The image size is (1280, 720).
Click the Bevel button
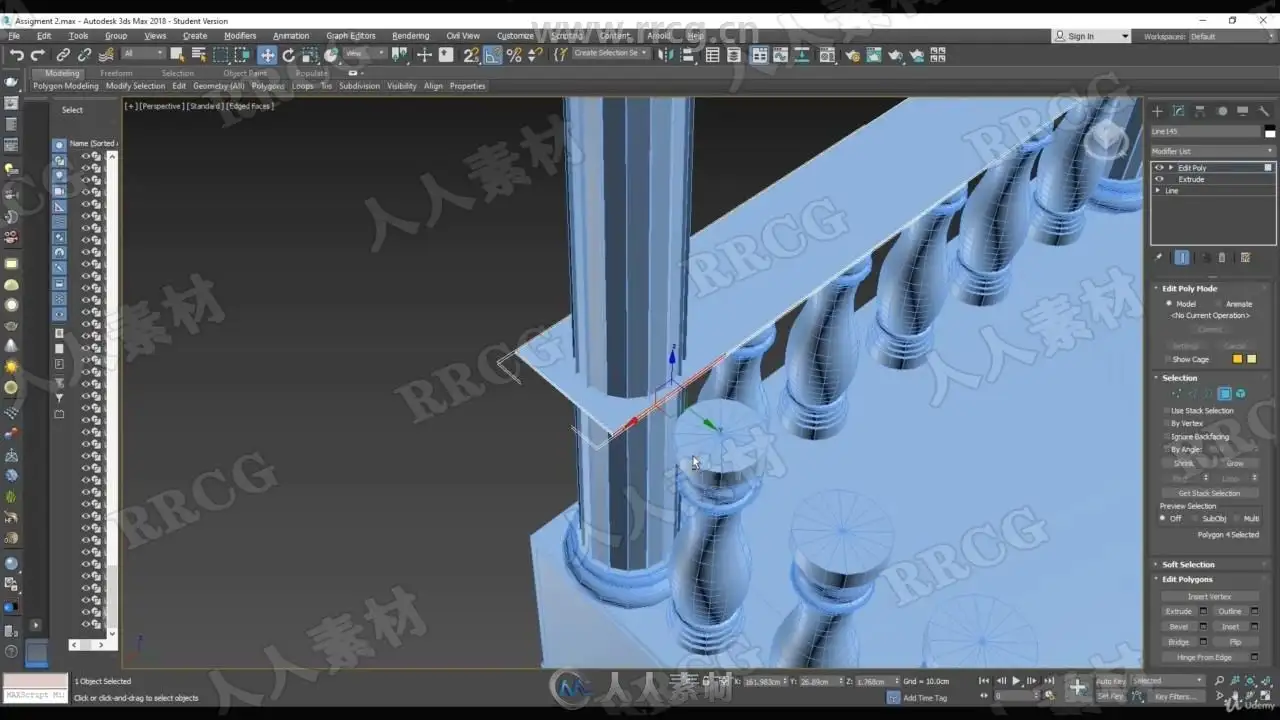point(1179,627)
